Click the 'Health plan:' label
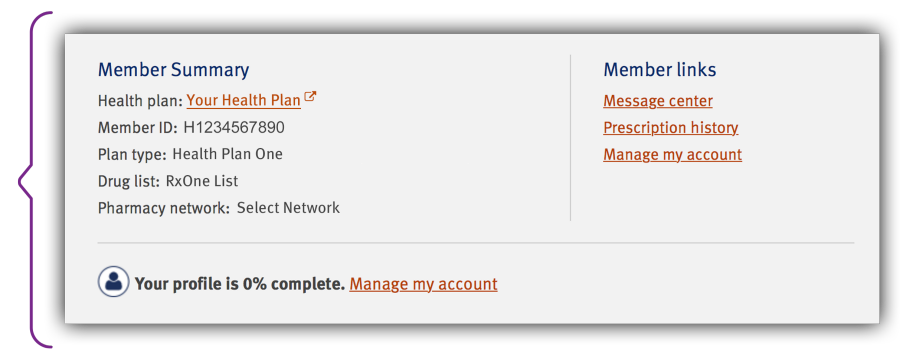The image size is (900, 360). tap(140, 101)
